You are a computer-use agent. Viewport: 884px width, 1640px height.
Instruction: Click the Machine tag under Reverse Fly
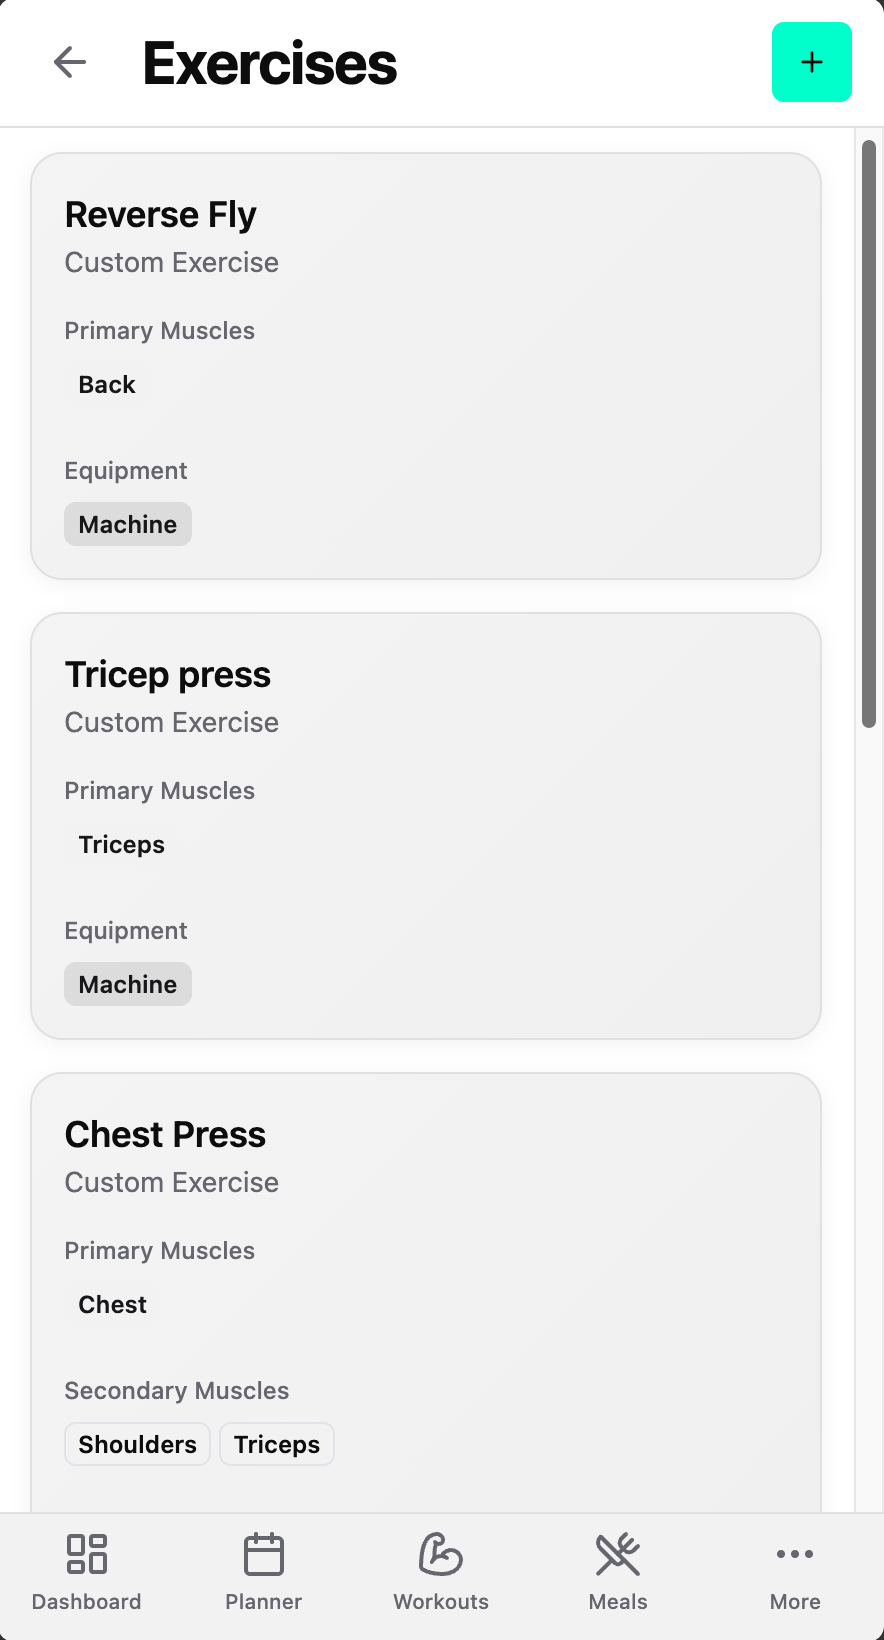point(128,524)
